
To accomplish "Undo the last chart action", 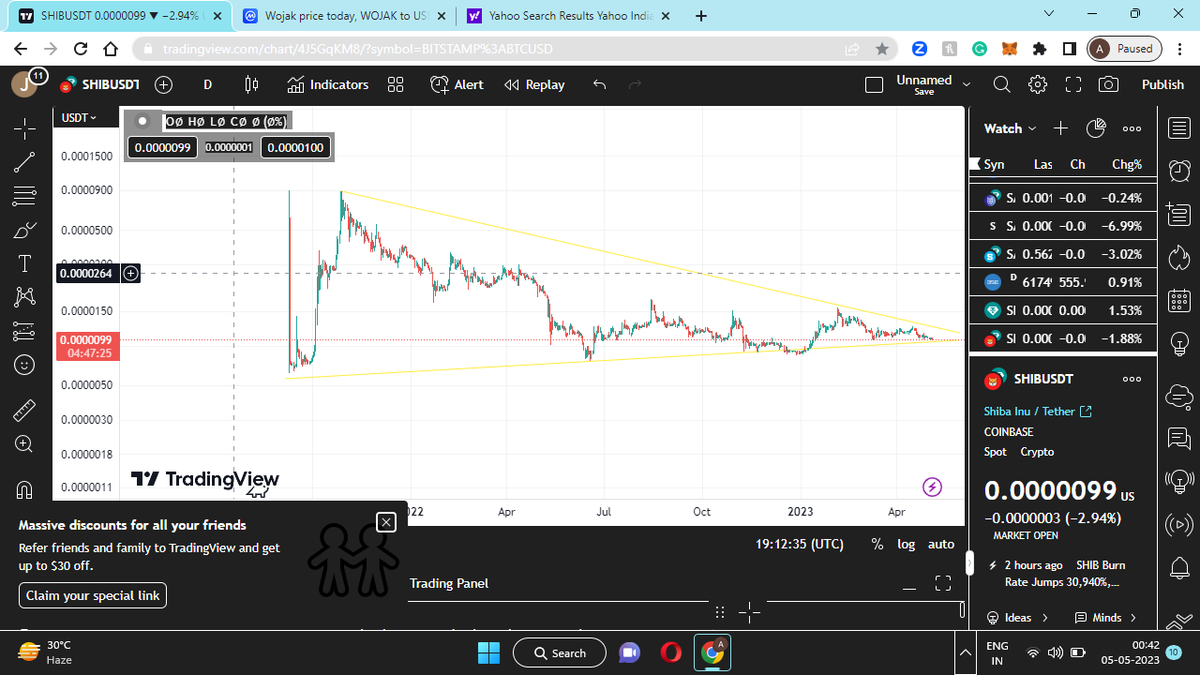I will 600,85.
